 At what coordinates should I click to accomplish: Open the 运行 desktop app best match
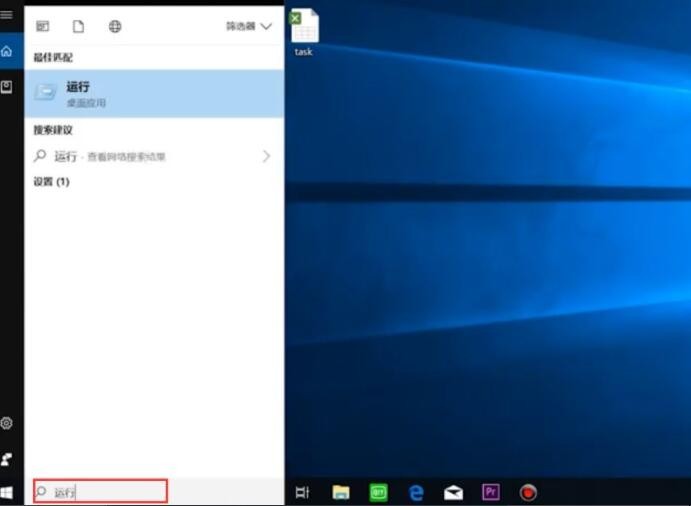click(x=154, y=94)
